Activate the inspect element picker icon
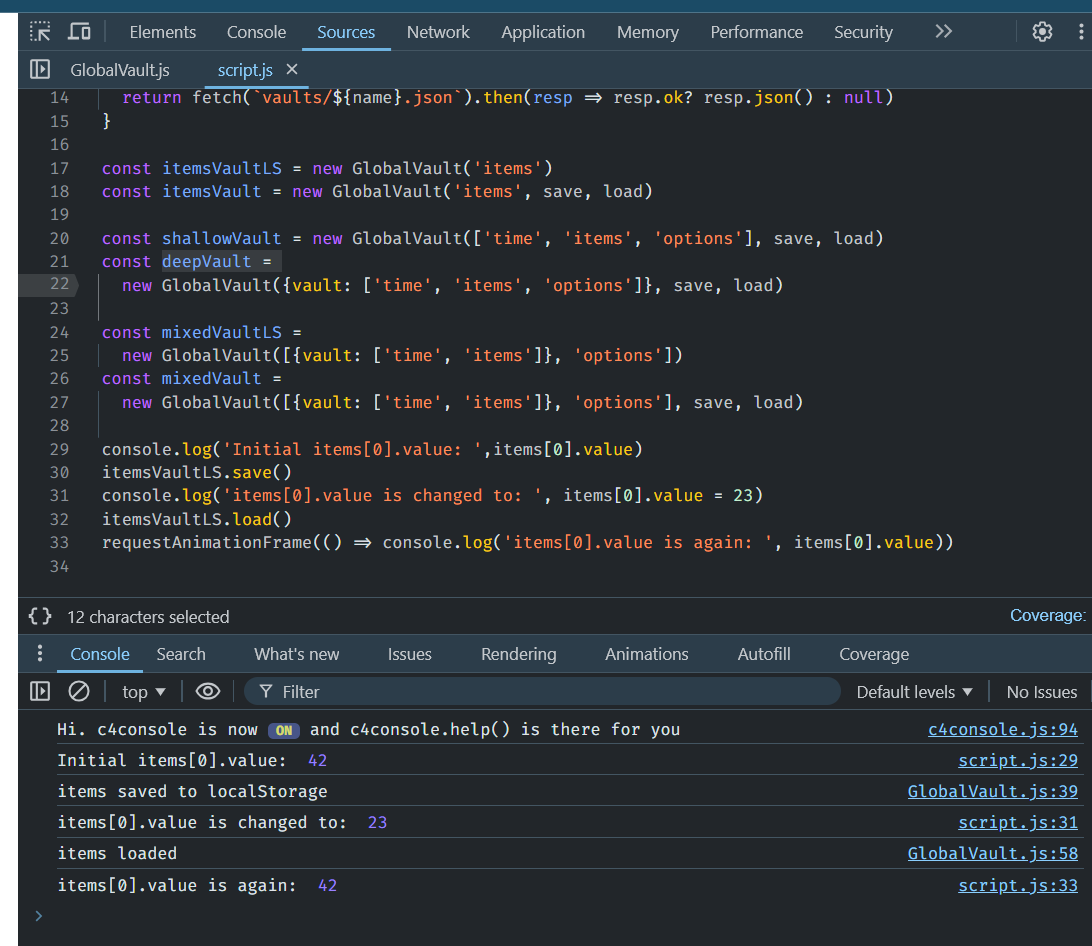This screenshot has width=1092, height=946. [x=40, y=32]
